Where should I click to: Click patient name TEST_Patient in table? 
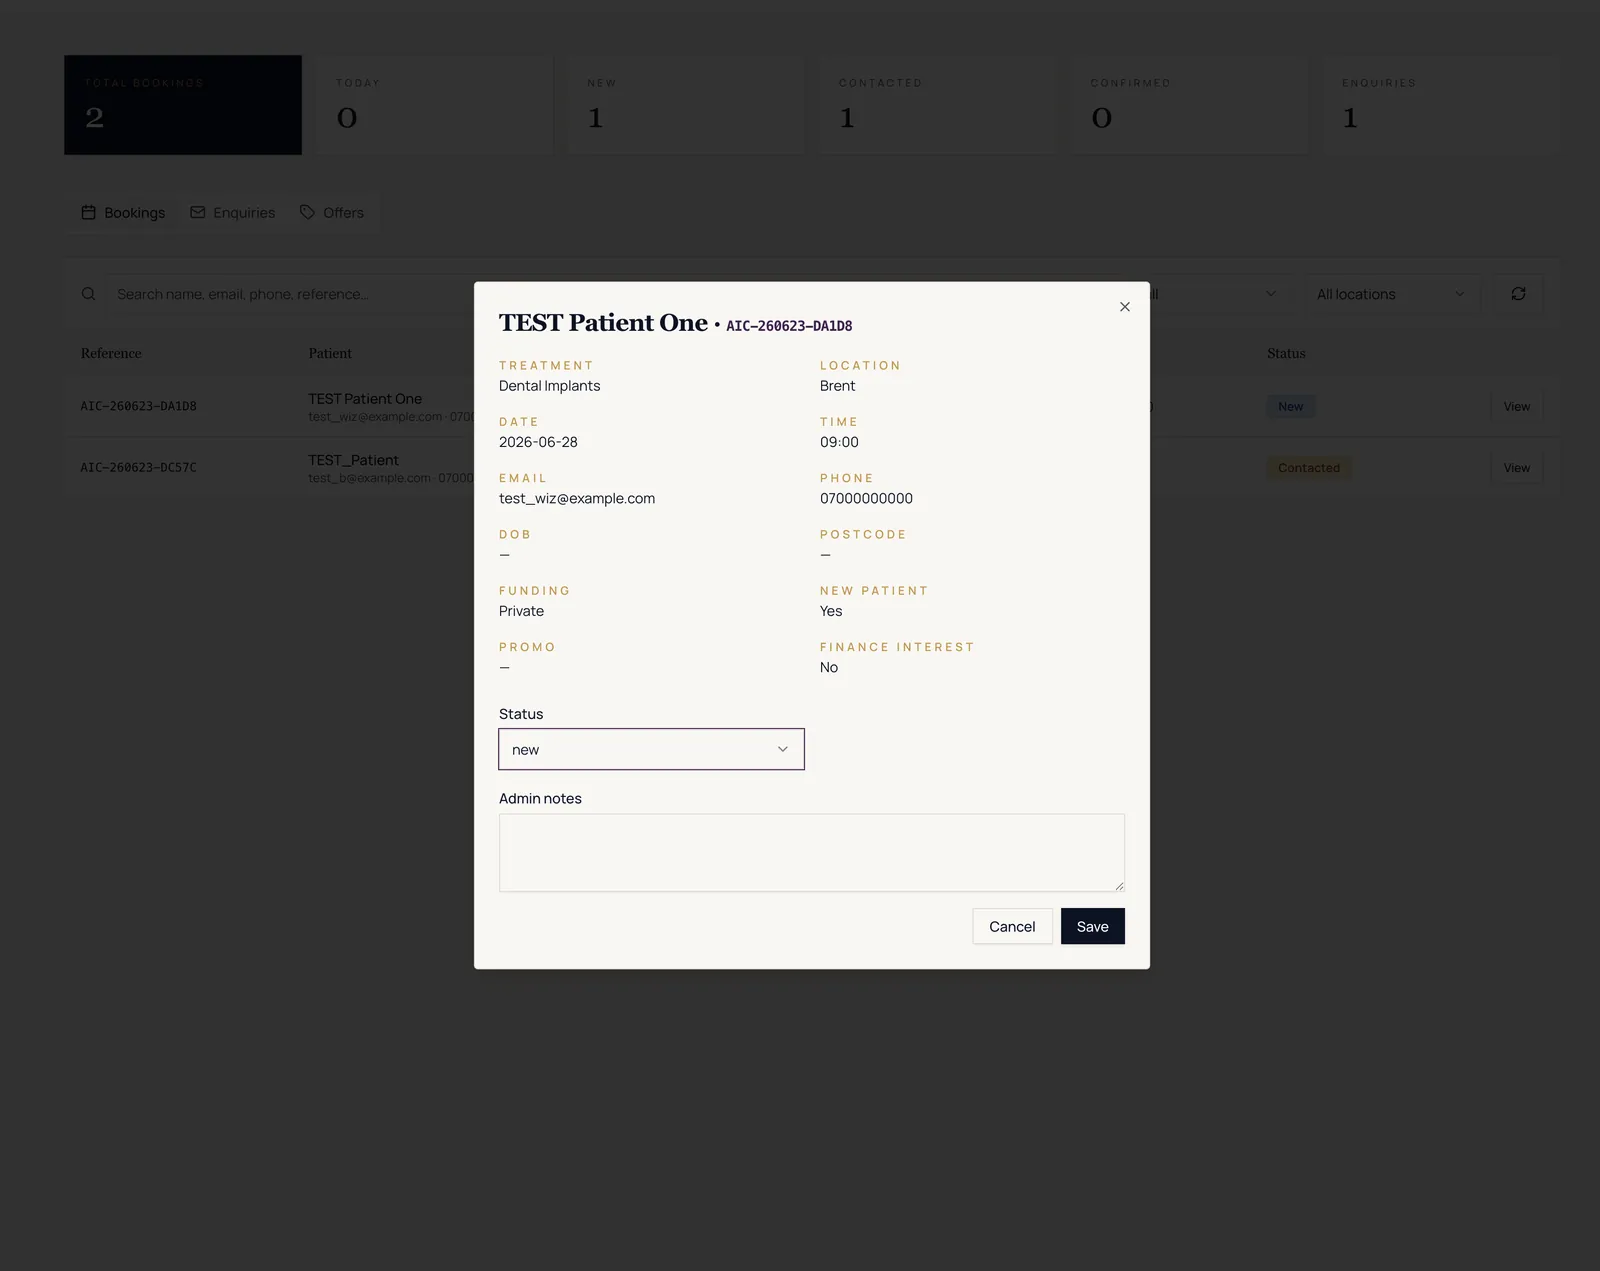click(353, 460)
